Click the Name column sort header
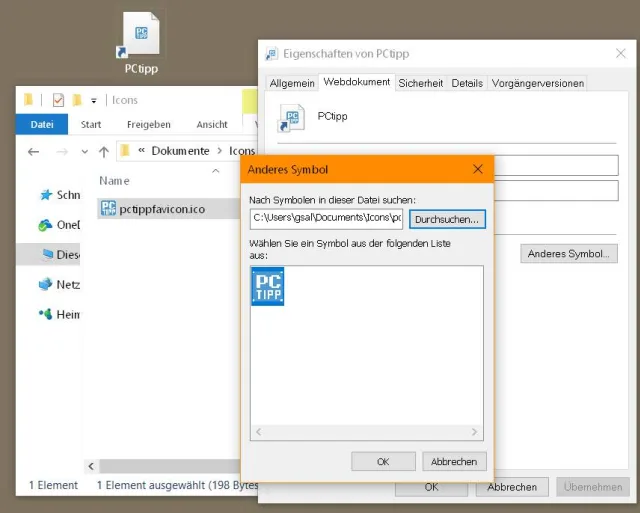This screenshot has width=640, height=513. [x=115, y=181]
